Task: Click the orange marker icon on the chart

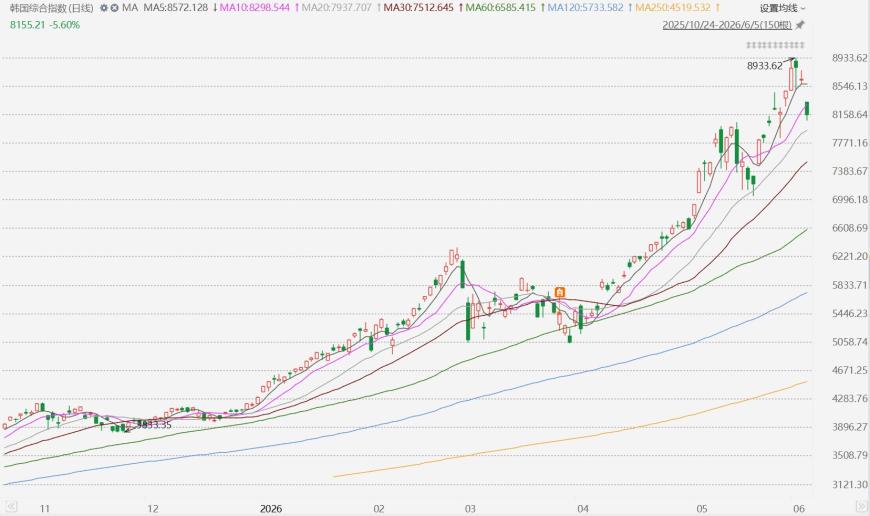Action: (x=560, y=292)
